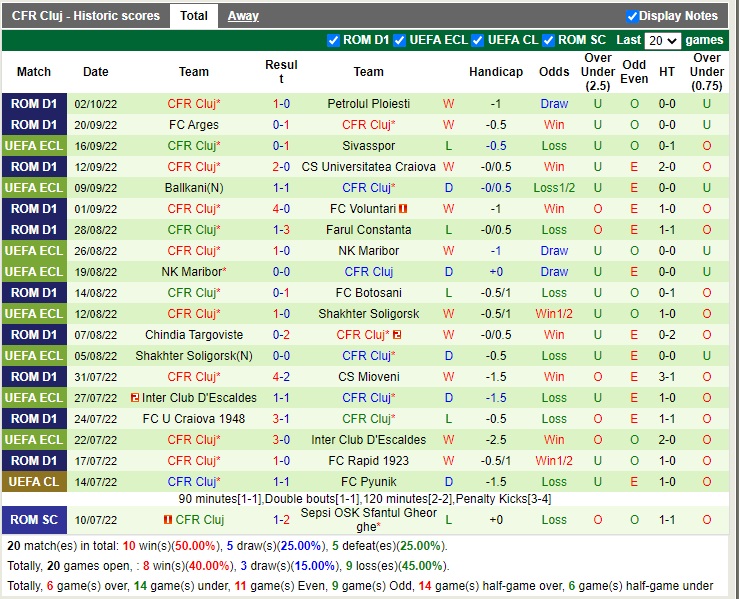Click the red card icon before CFR Cluj in ROM SC row
Viewport: 739px width, 599px height.
coord(167,519)
